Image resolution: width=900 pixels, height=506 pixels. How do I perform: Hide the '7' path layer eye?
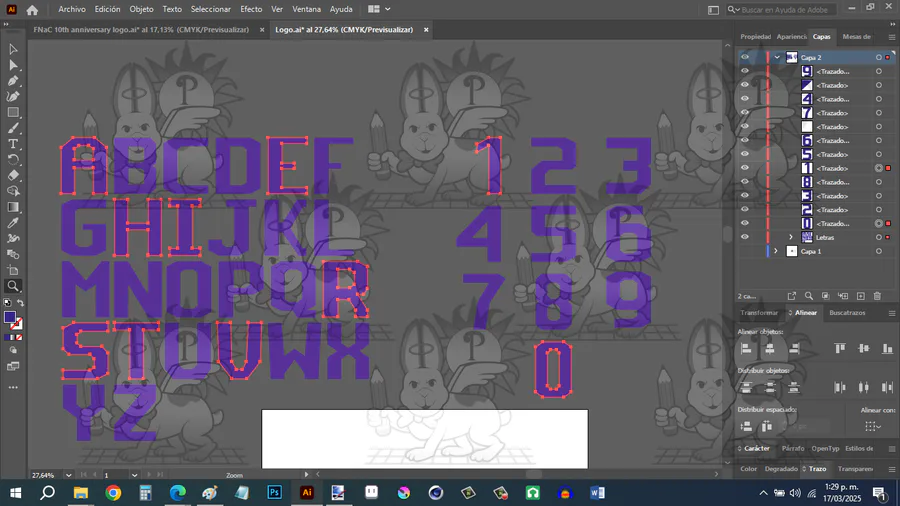click(744, 112)
